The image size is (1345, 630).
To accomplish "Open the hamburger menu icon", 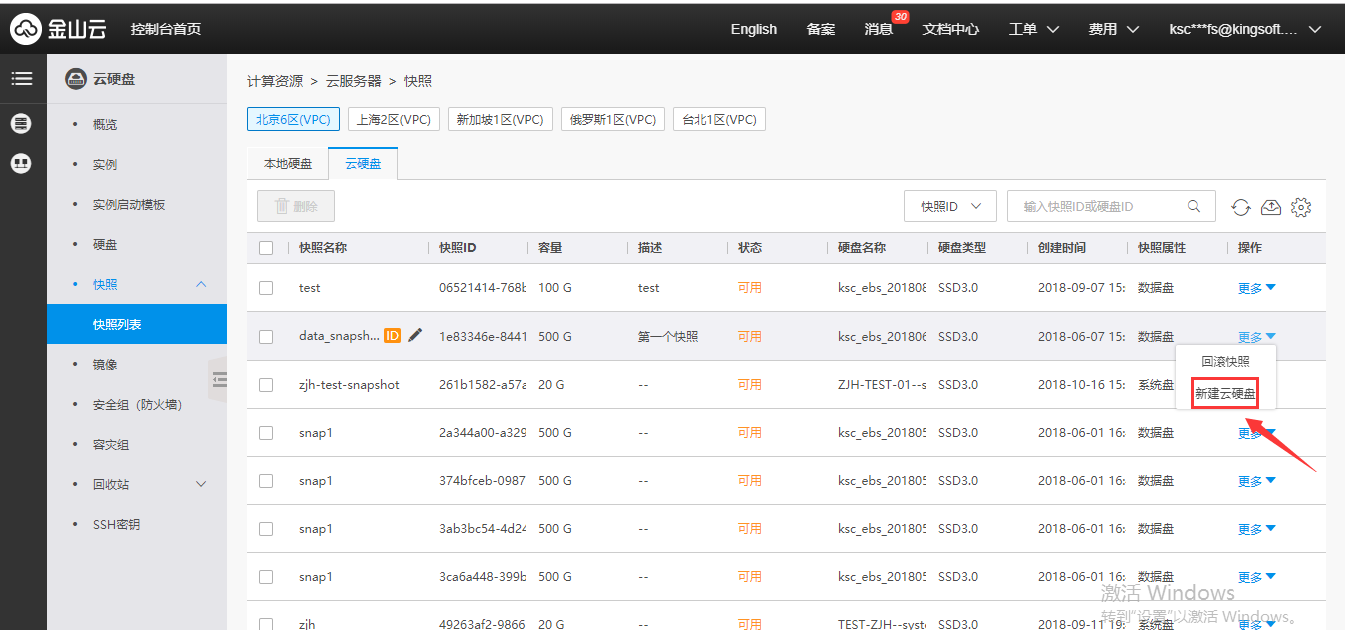I will coord(22,79).
